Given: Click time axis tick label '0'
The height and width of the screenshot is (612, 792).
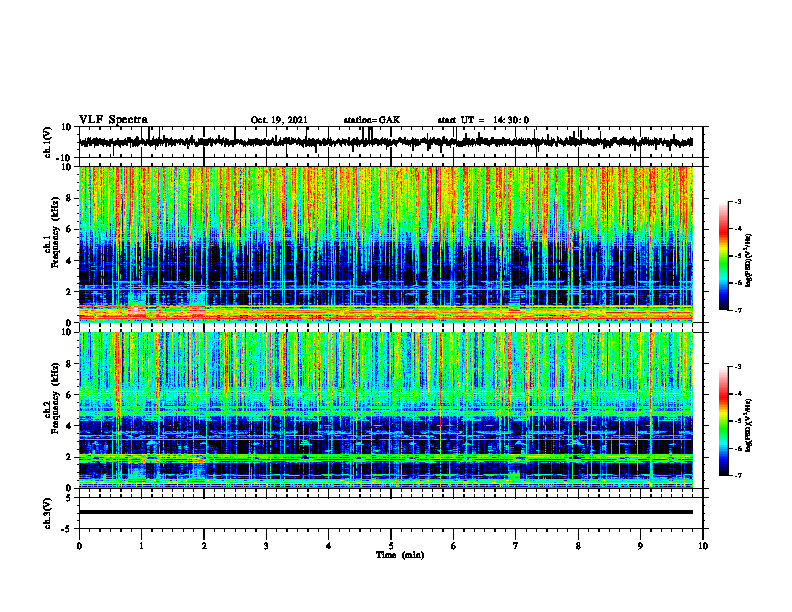Looking at the screenshot, I should 79,546.
